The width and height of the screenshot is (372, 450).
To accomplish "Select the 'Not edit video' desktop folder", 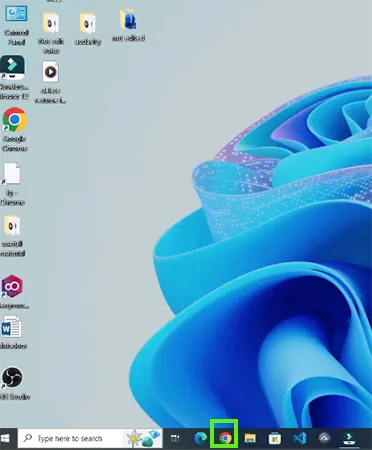I will pyautogui.click(x=51, y=33).
